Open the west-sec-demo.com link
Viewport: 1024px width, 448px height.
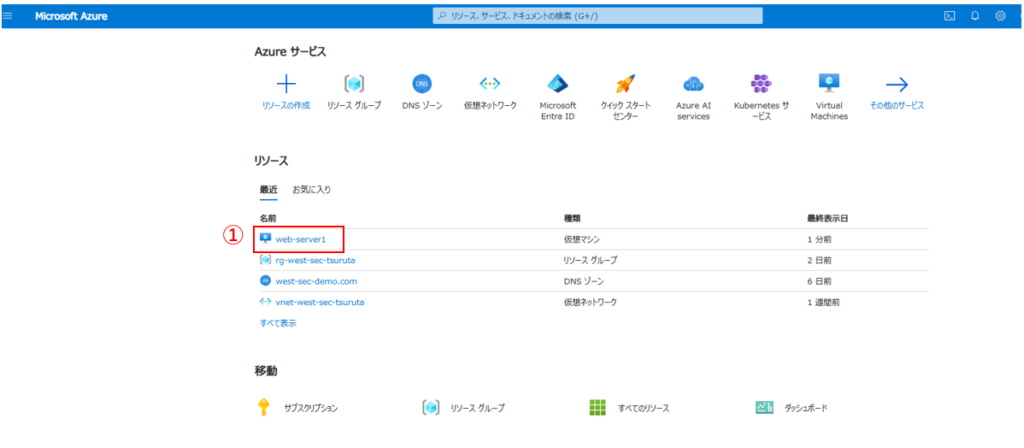[316, 281]
